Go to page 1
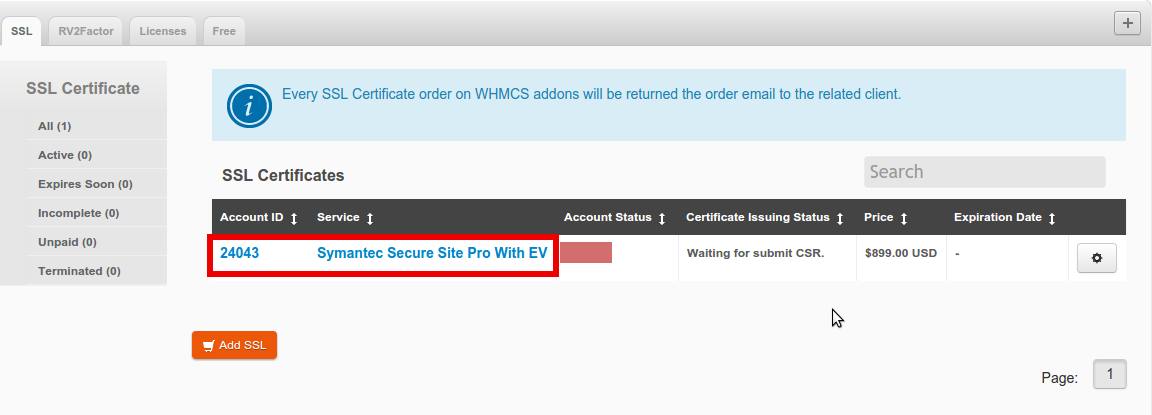The height and width of the screenshot is (415, 1152). click(1110, 375)
